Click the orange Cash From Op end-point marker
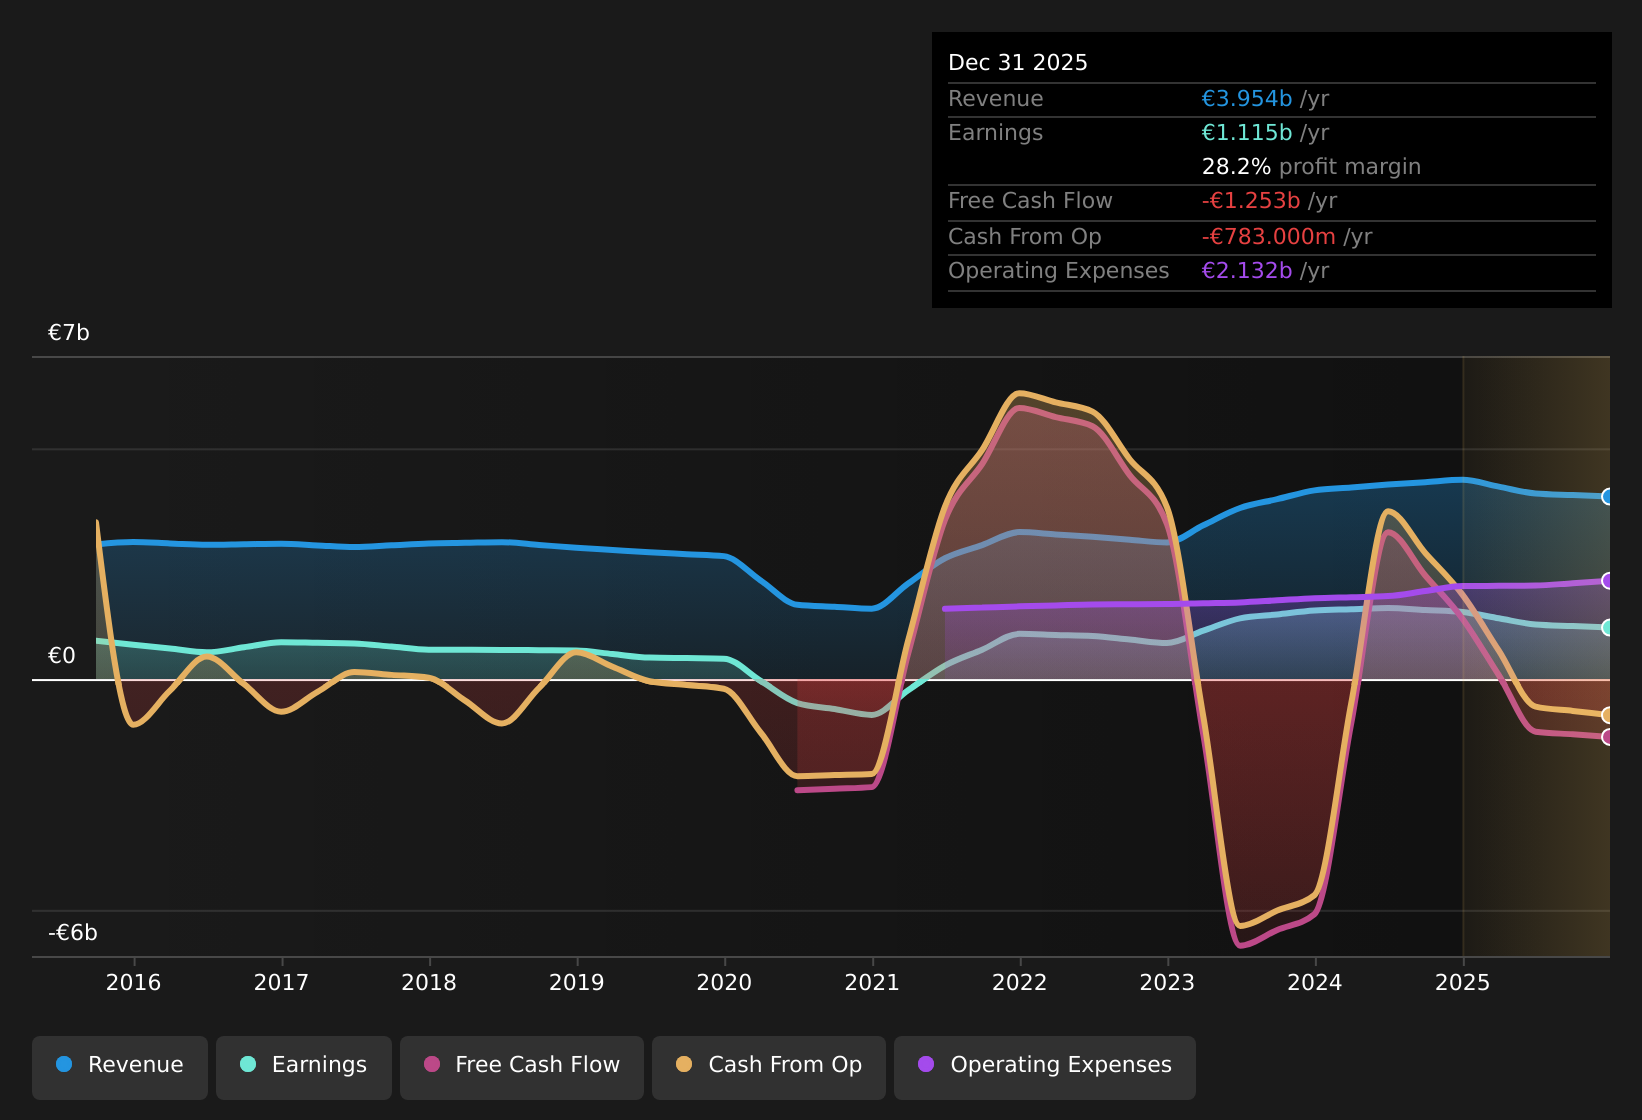 [1608, 715]
